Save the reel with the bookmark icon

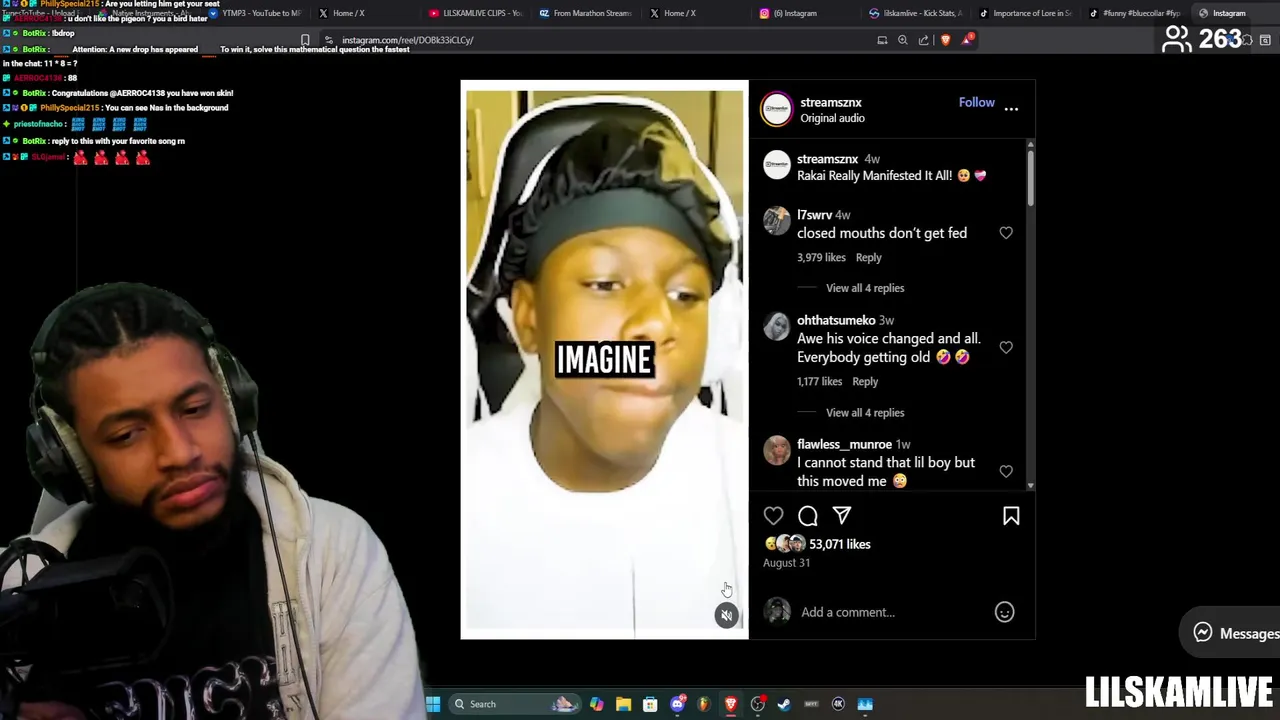(1011, 516)
